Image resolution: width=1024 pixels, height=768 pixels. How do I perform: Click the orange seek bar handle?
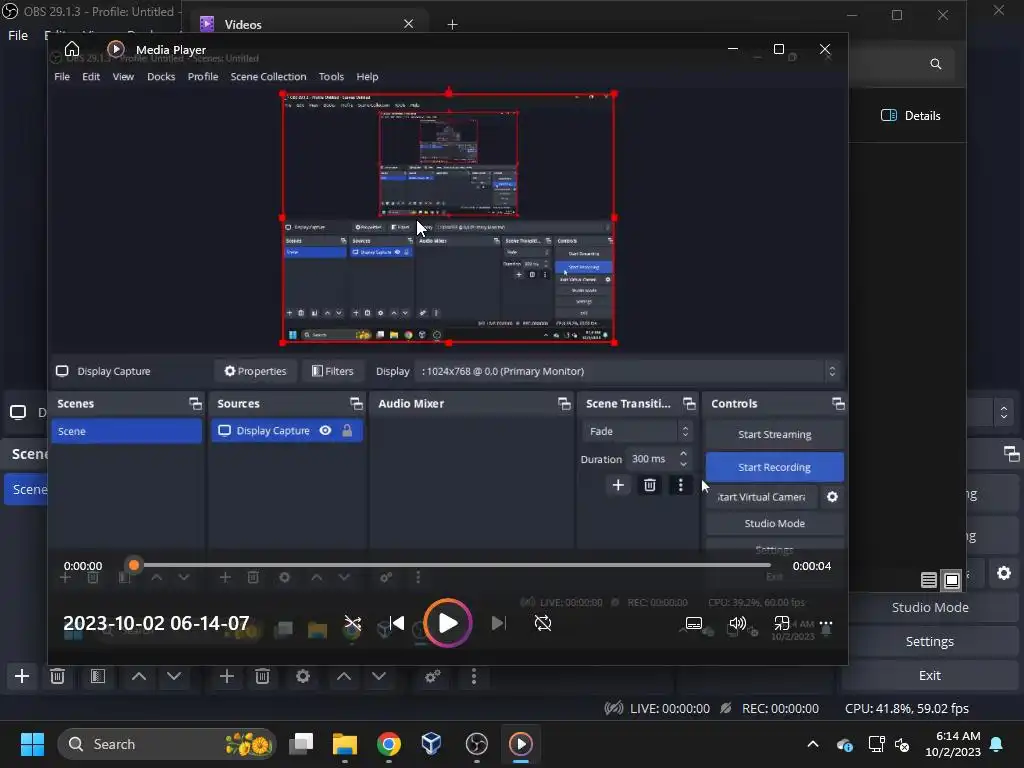[134, 565]
